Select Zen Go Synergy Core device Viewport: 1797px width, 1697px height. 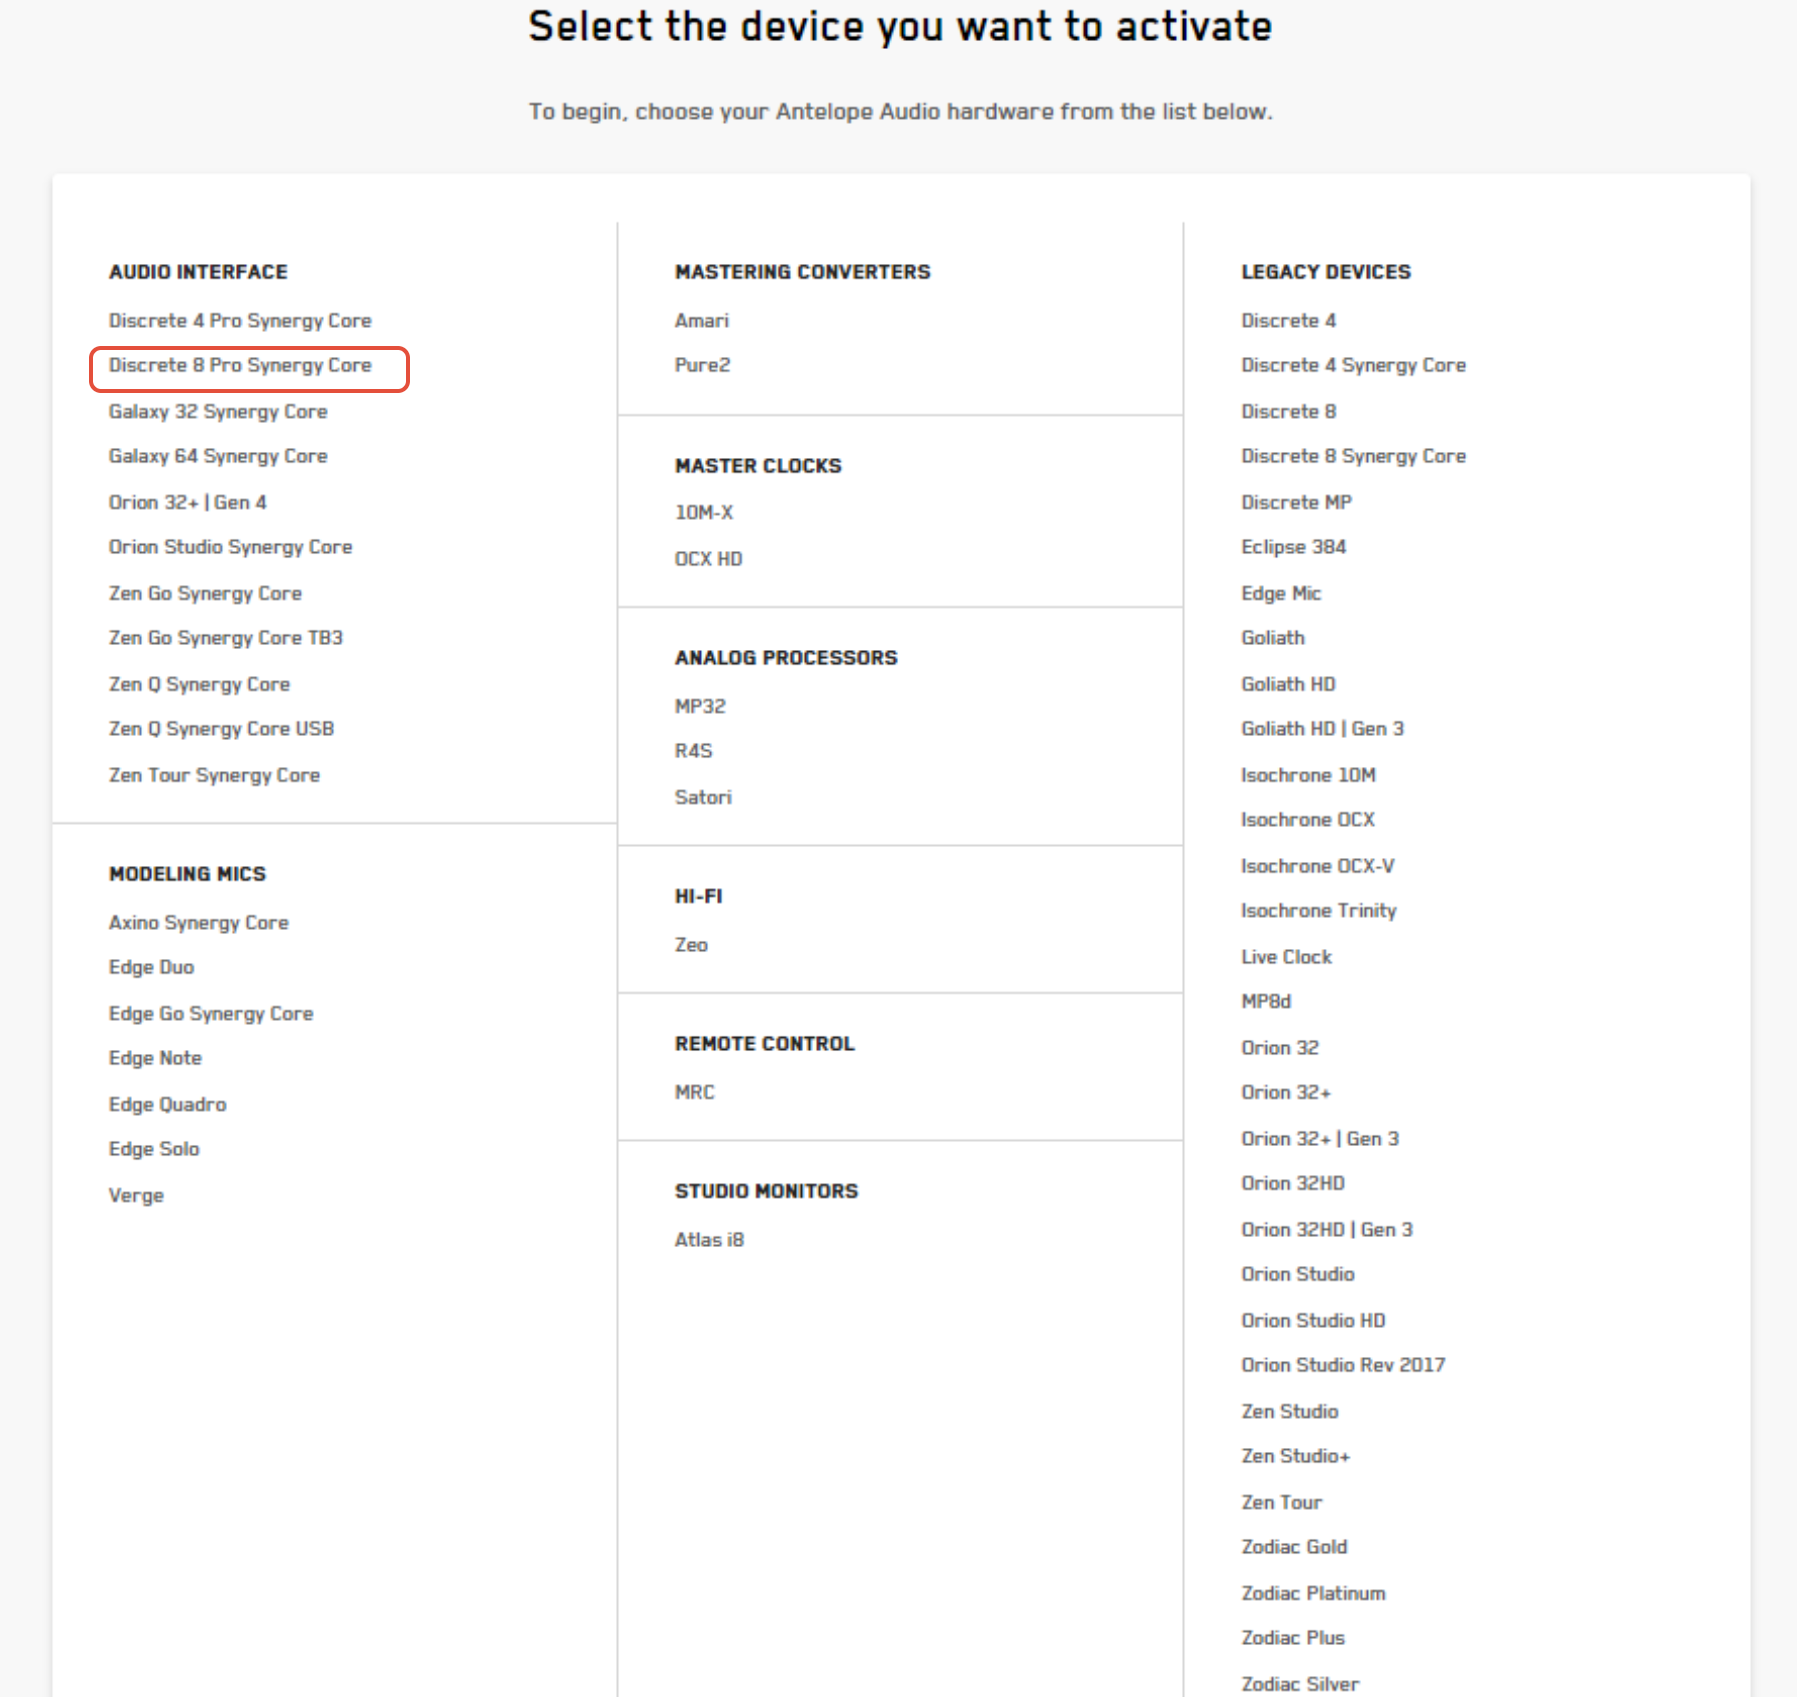coord(206,594)
